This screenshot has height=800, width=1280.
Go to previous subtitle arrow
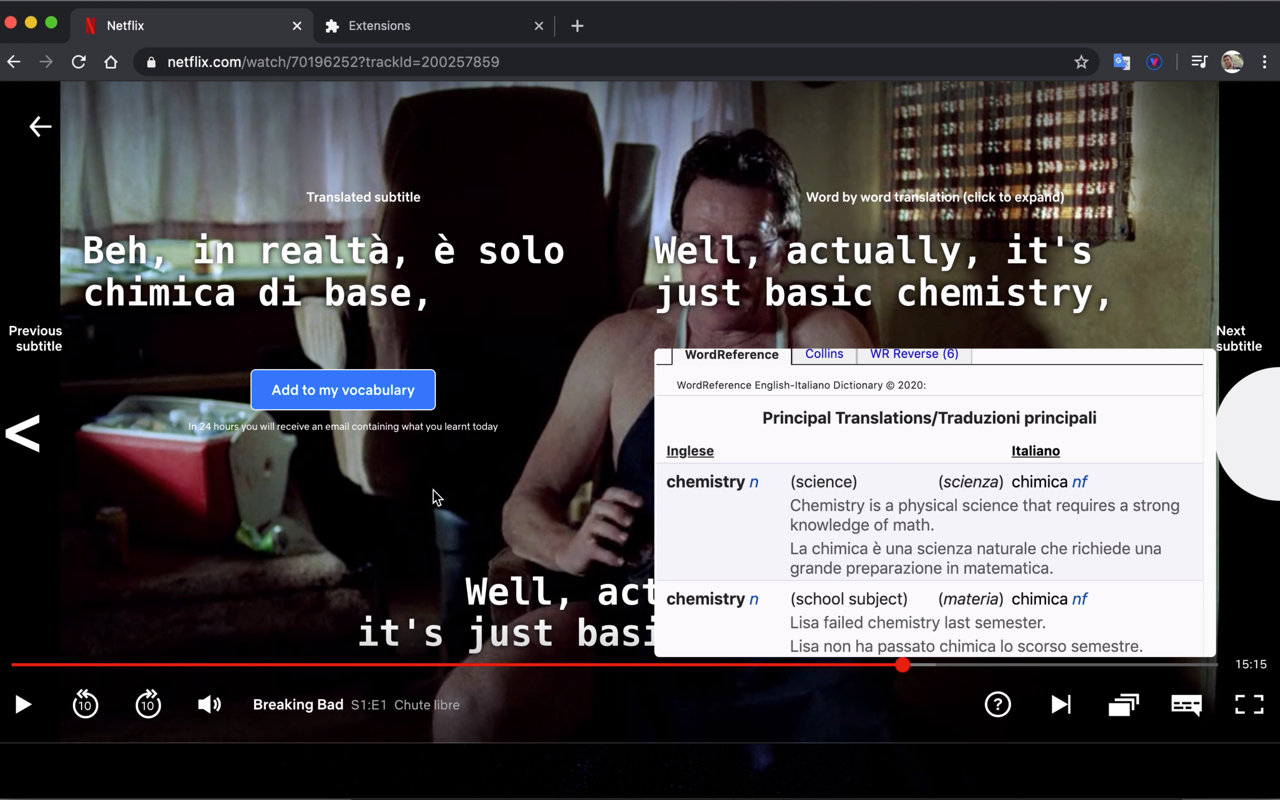(x=23, y=434)
